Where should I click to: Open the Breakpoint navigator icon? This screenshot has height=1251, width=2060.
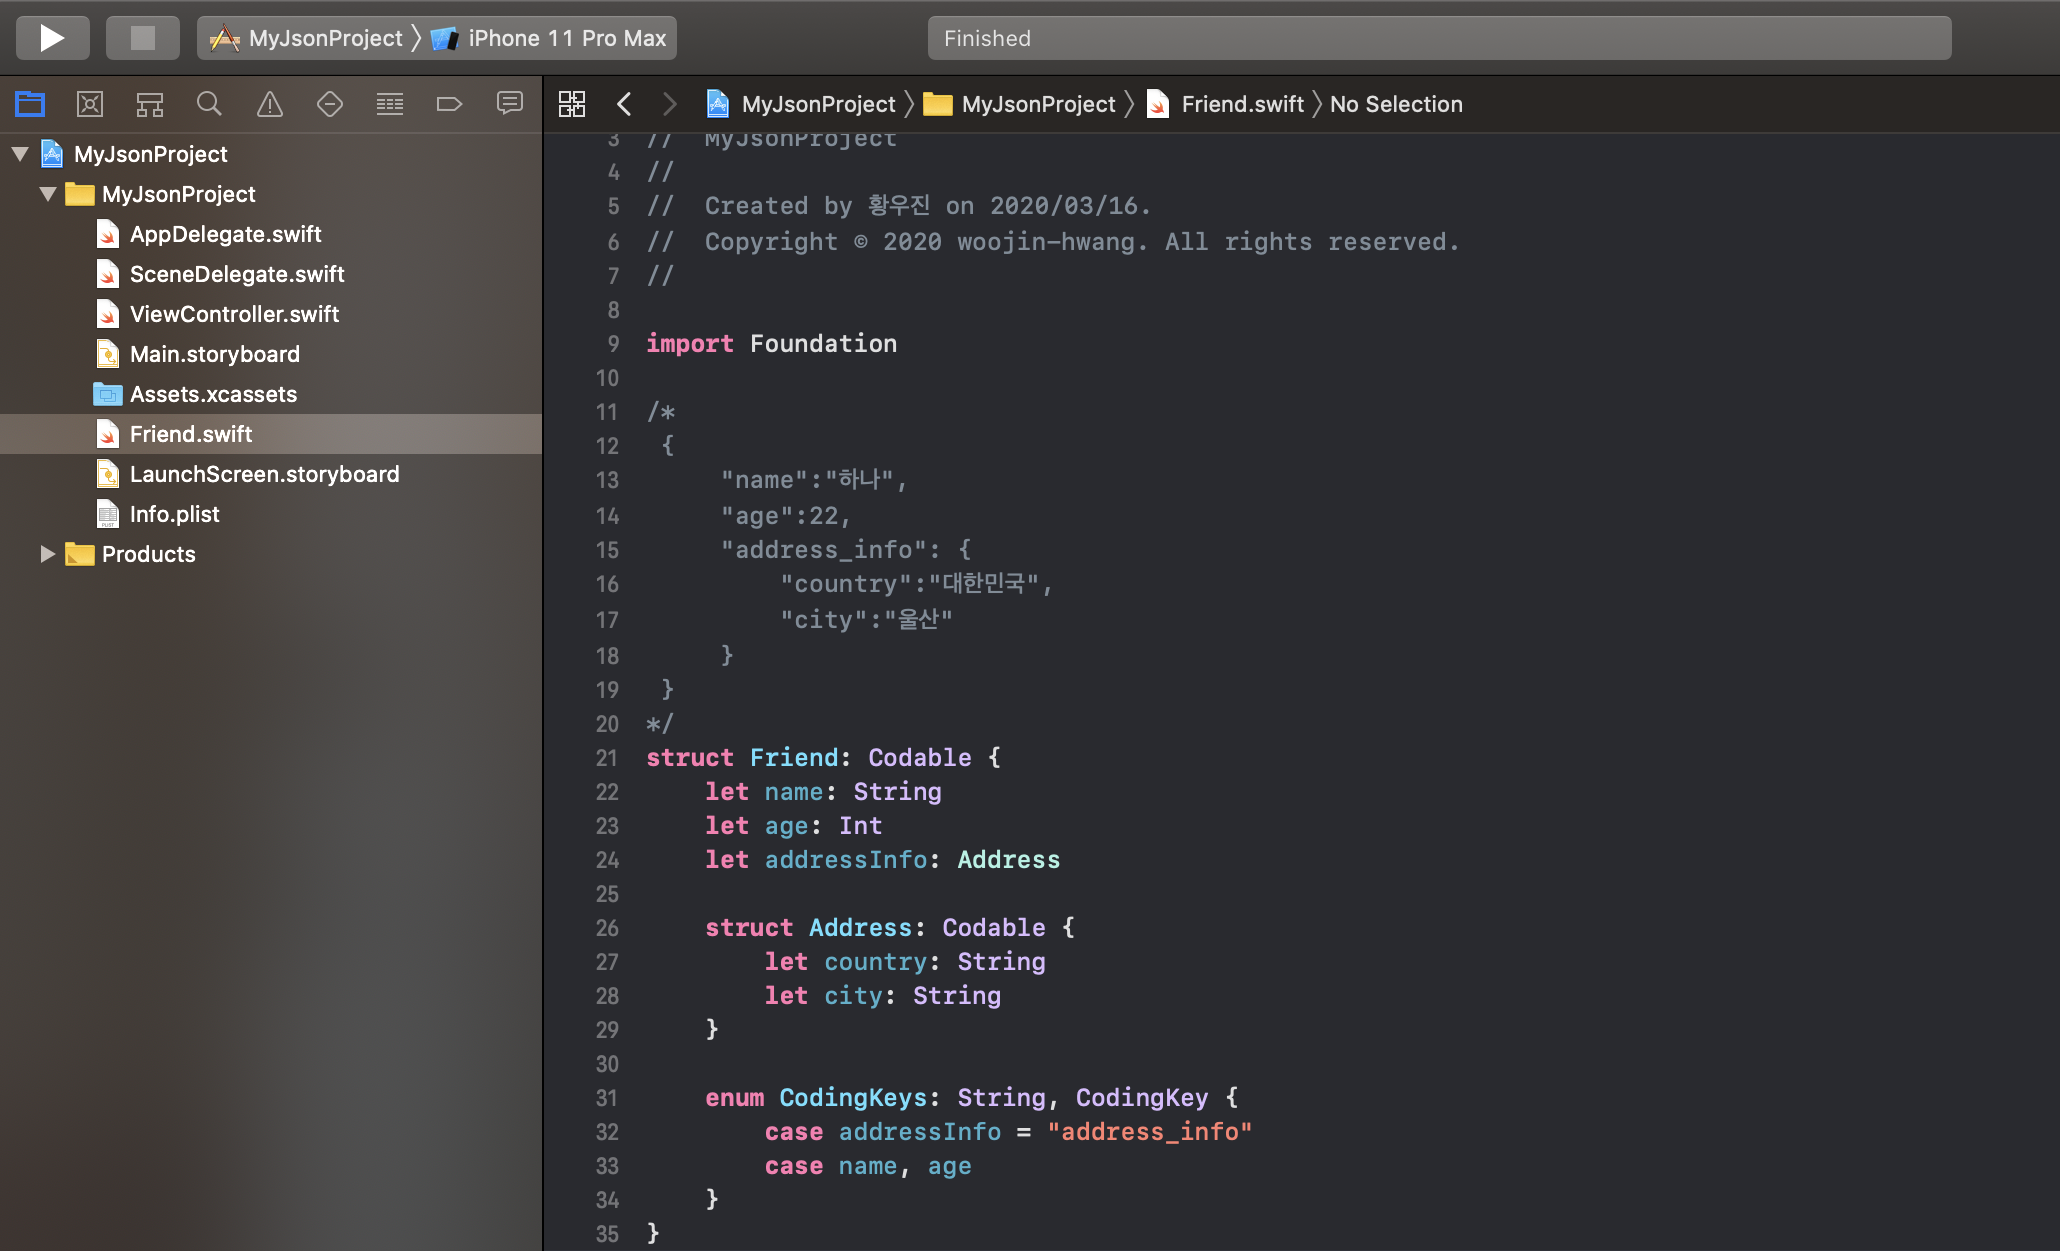click(449, 103)
